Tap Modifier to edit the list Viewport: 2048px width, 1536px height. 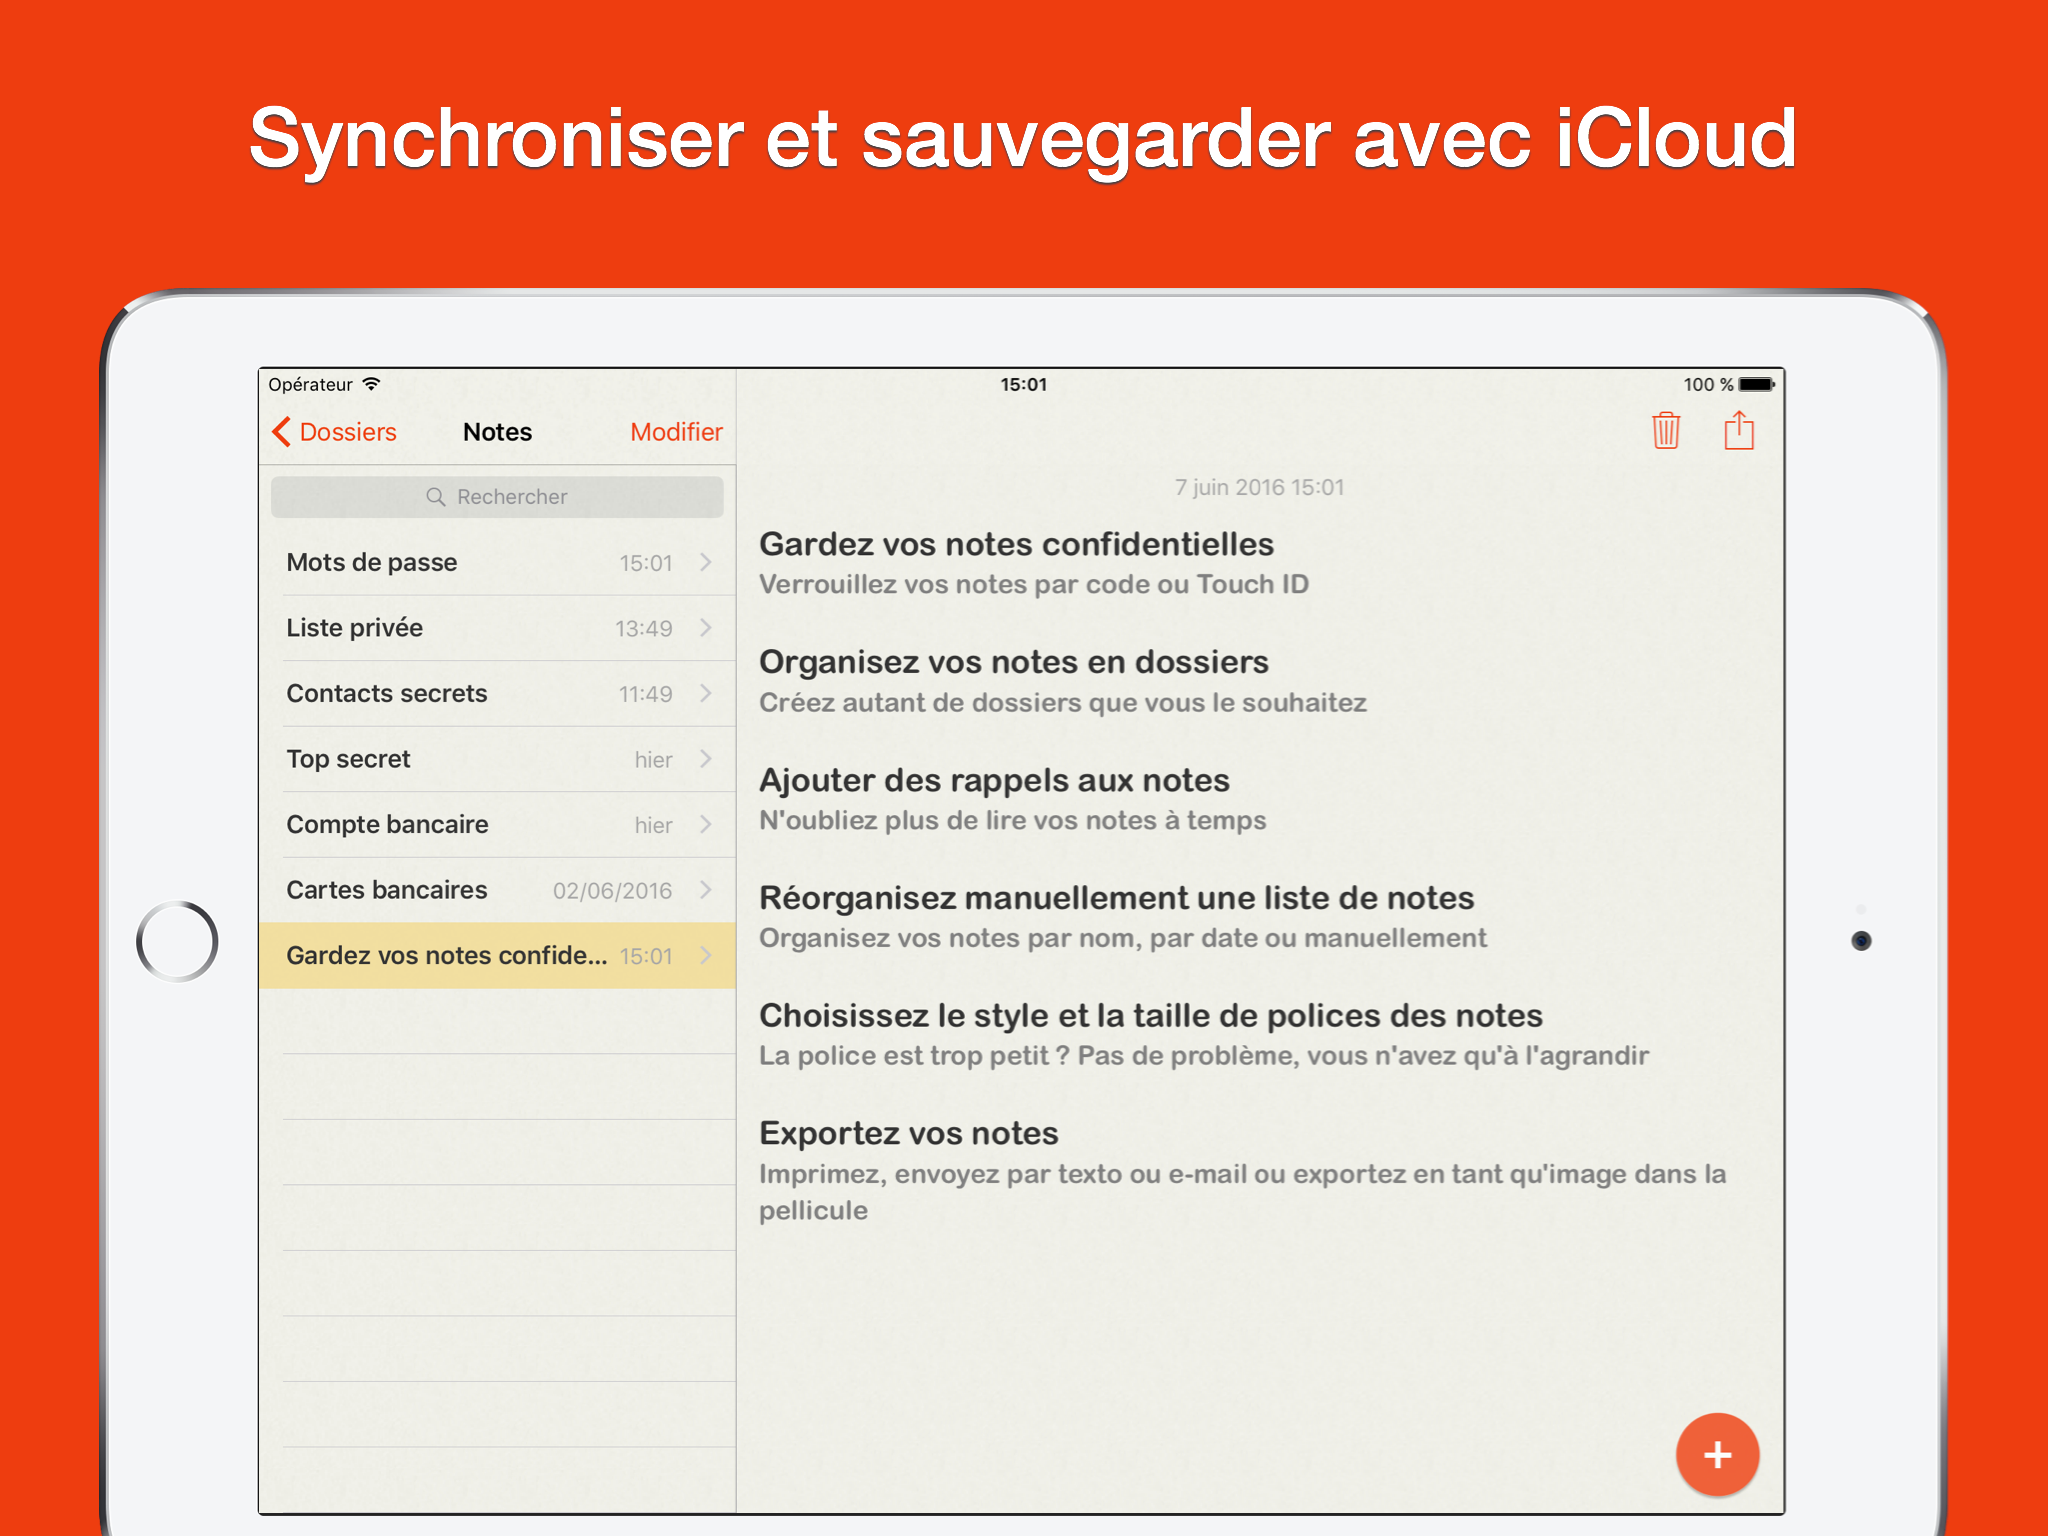click(676, 432)
